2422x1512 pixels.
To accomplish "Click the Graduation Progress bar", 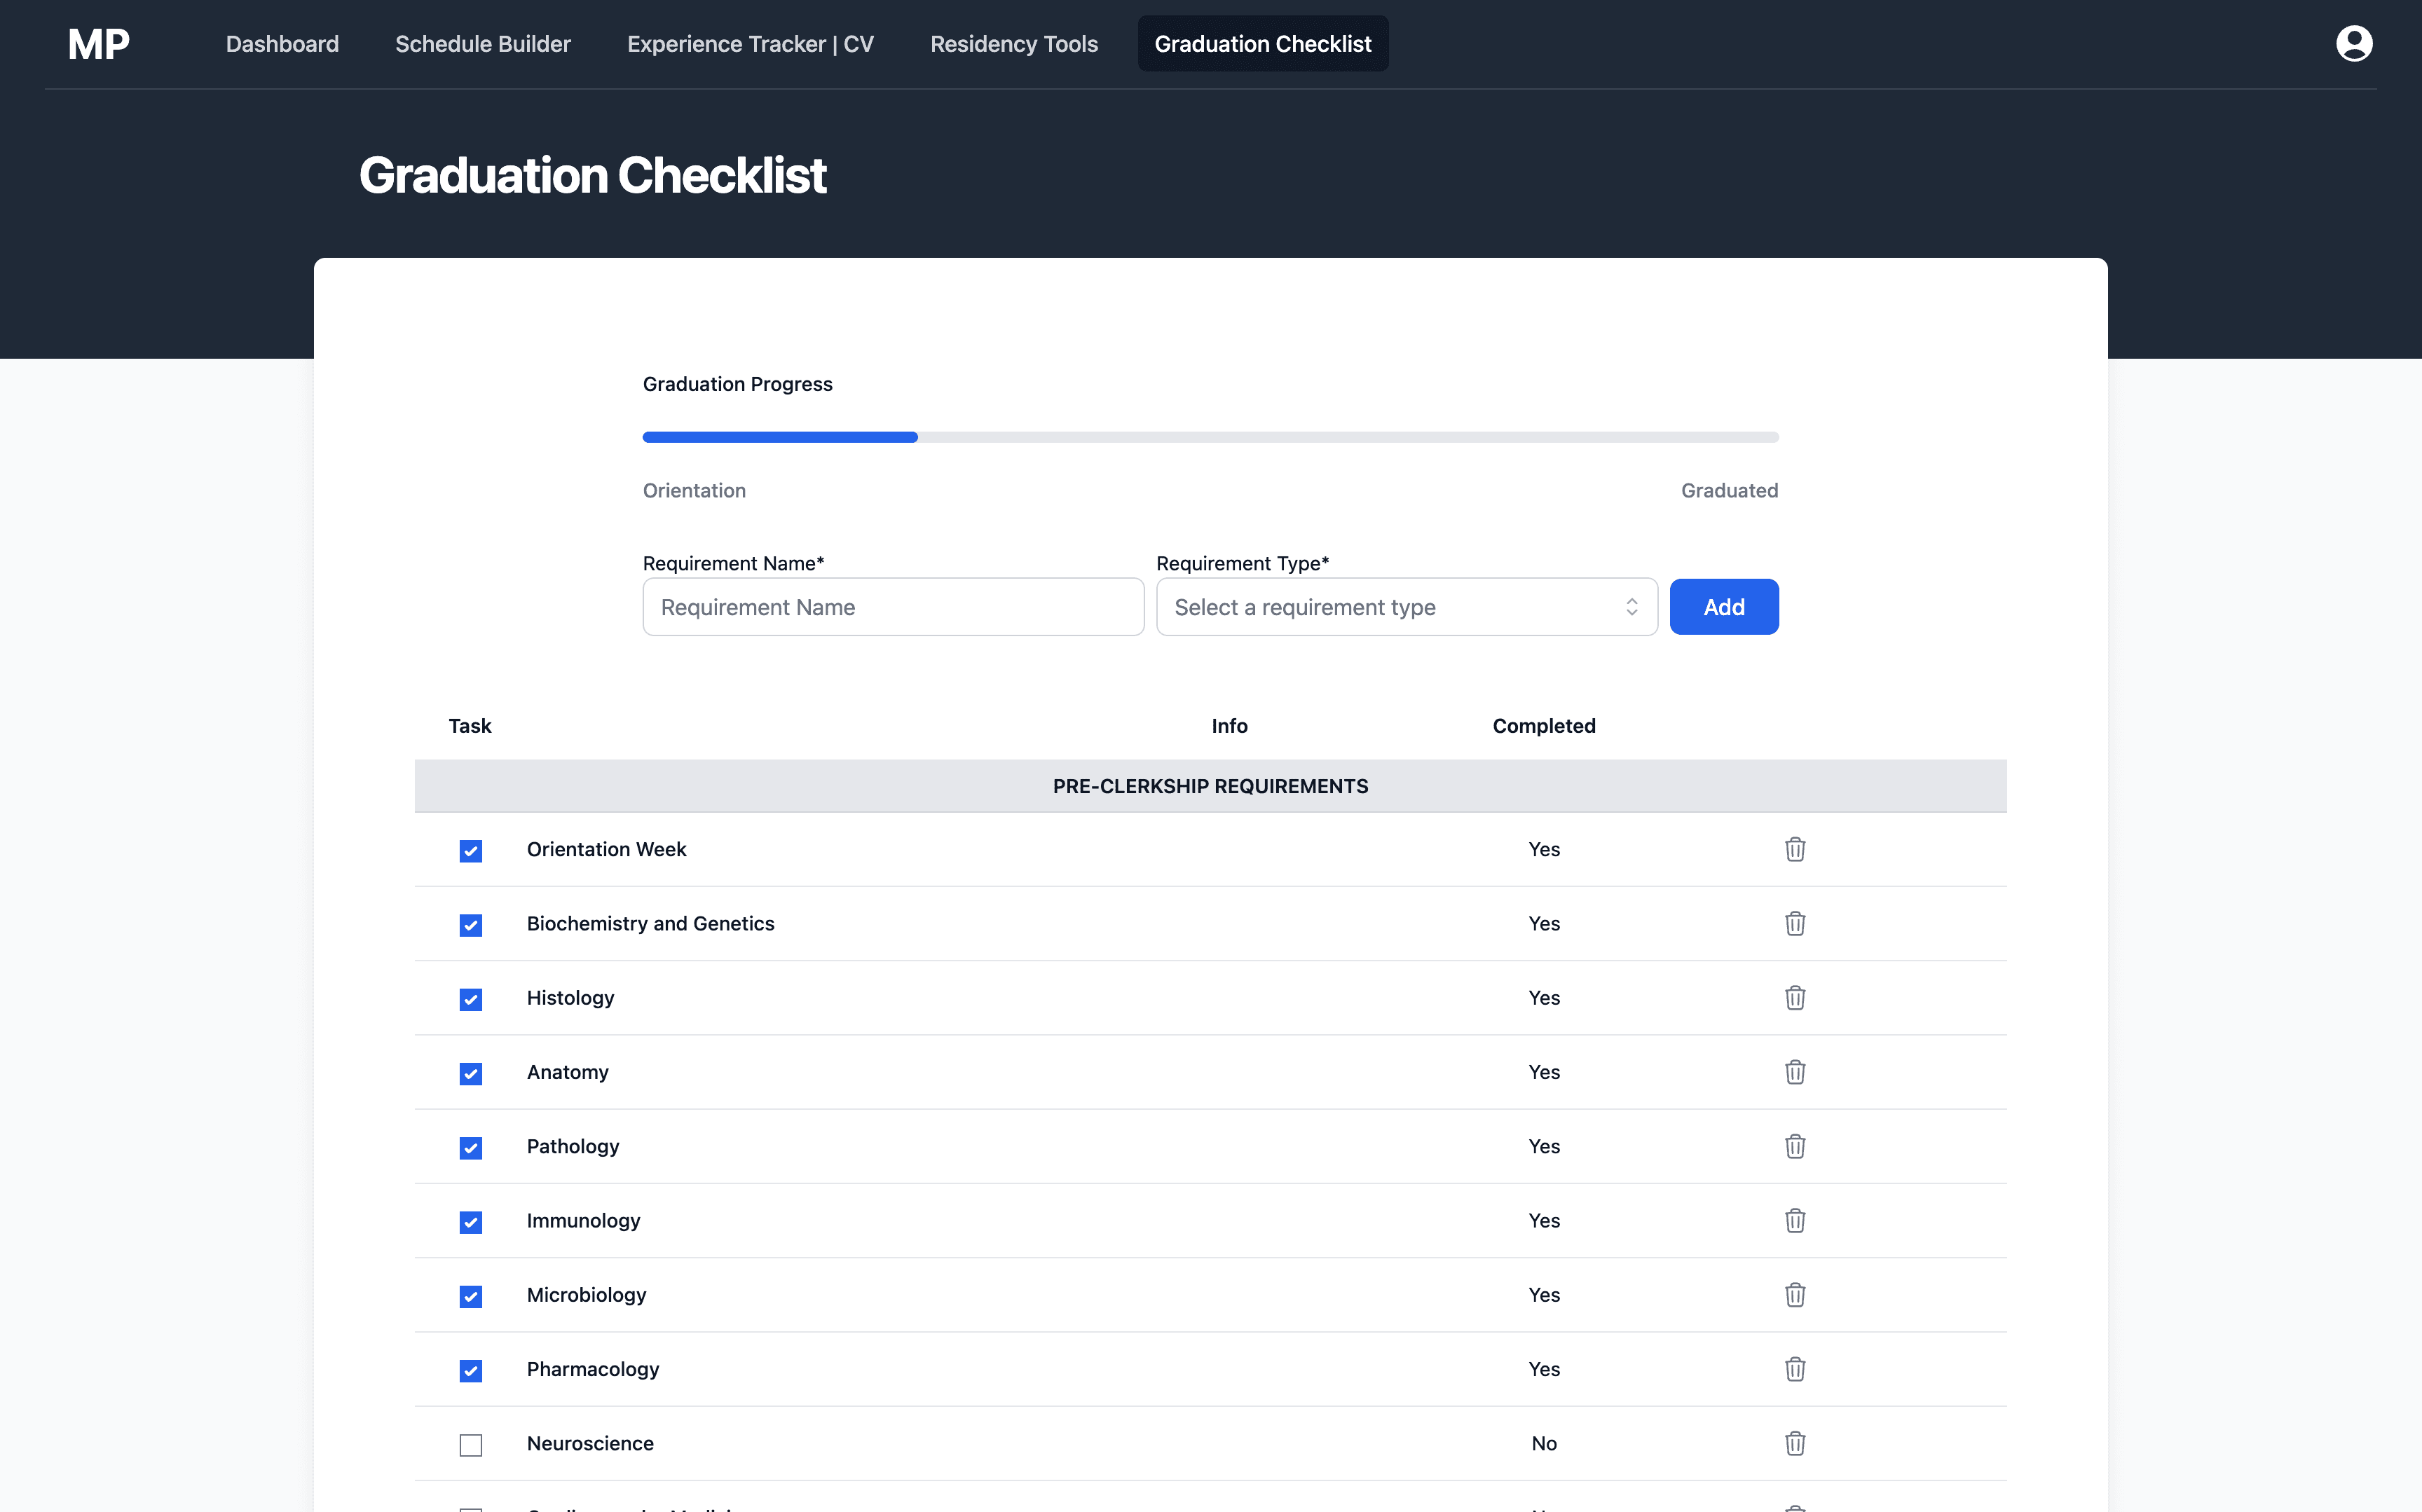I will [x=1210, y=437].
